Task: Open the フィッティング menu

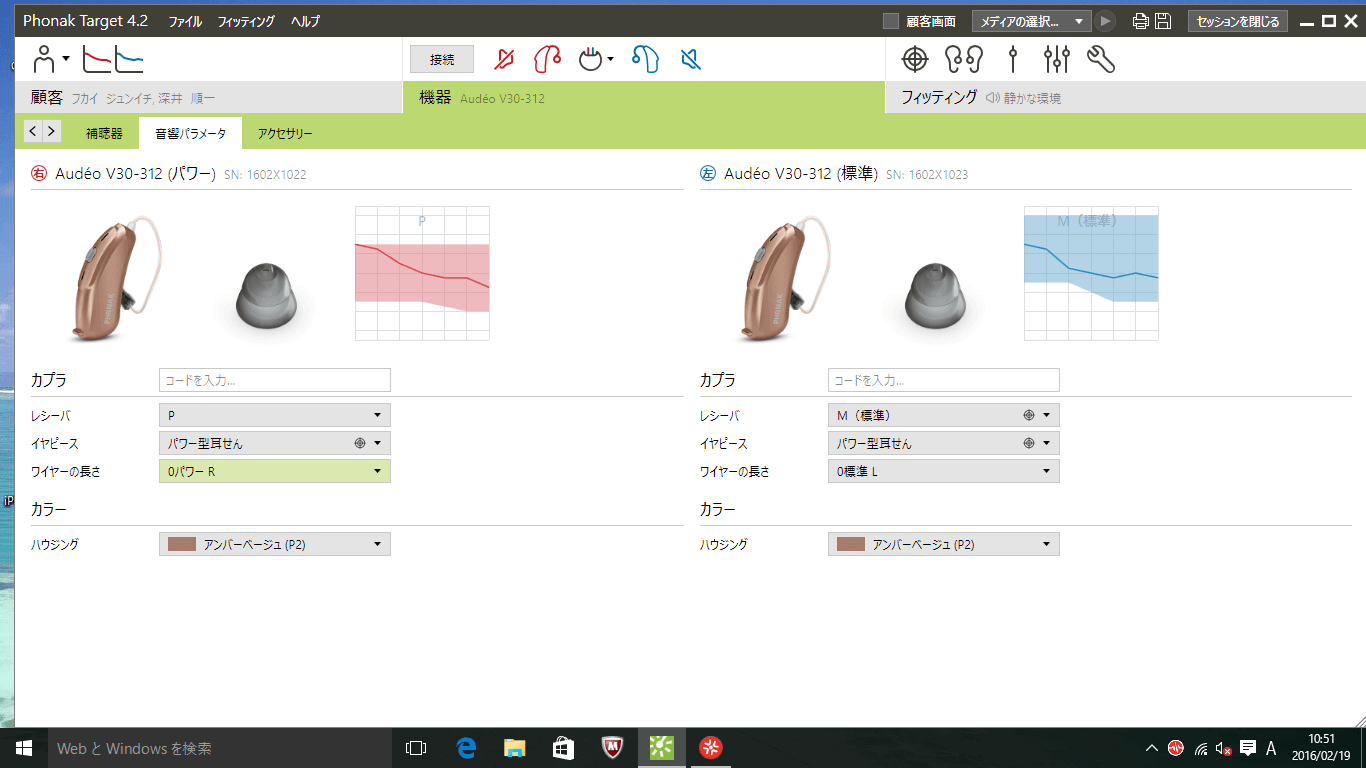Action: [246, 21]
